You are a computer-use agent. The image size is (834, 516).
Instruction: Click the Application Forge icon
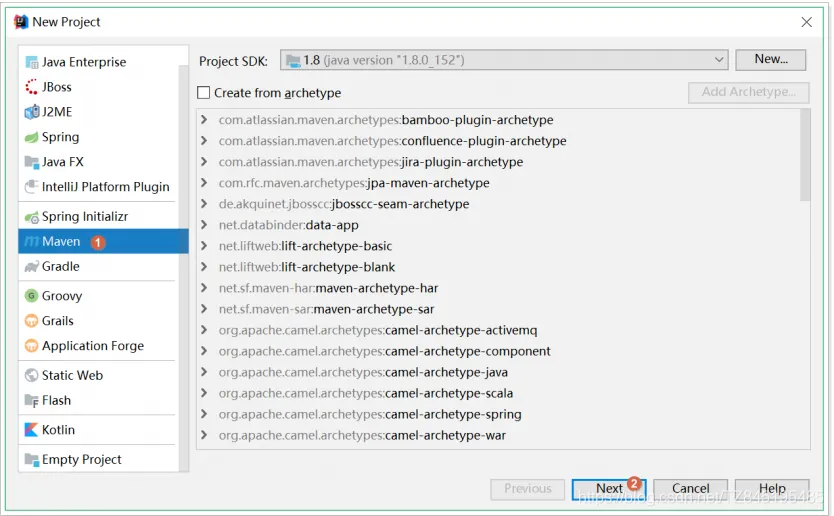coord(32,346)
